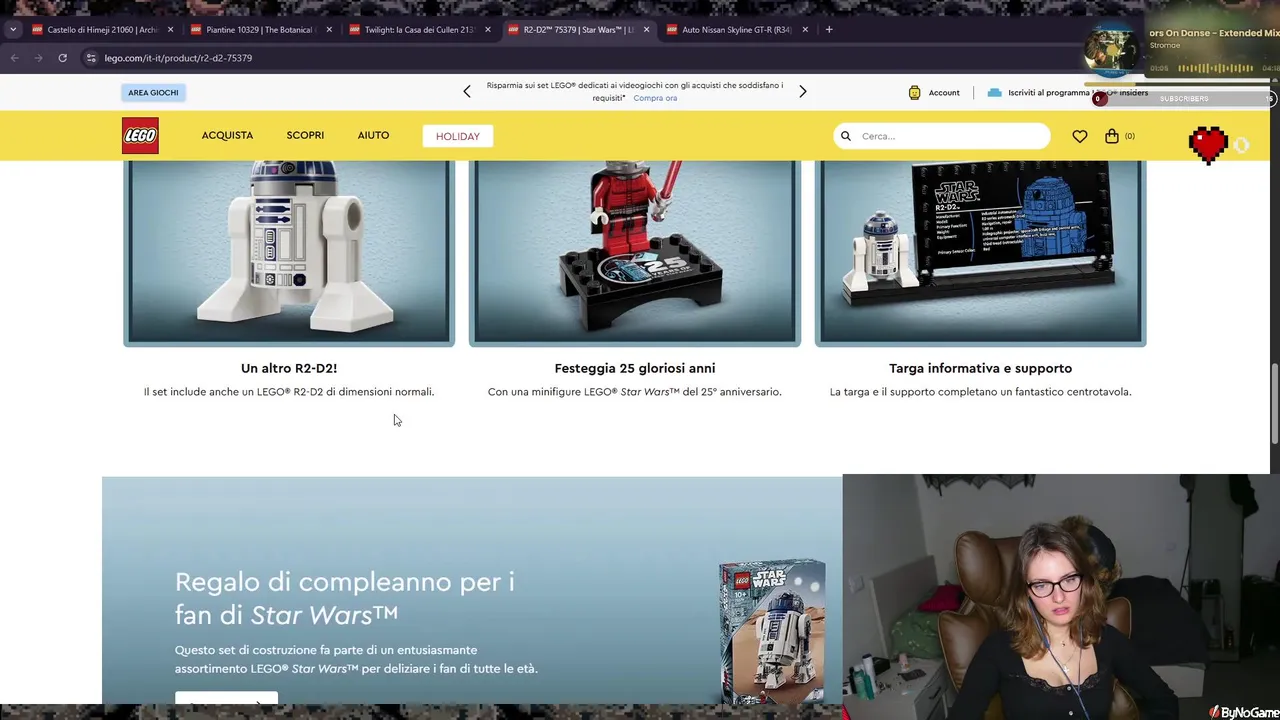Click the LEGO Insiders program icon
The width and height of the screenshot is (1280, 720).
[994, 92]
